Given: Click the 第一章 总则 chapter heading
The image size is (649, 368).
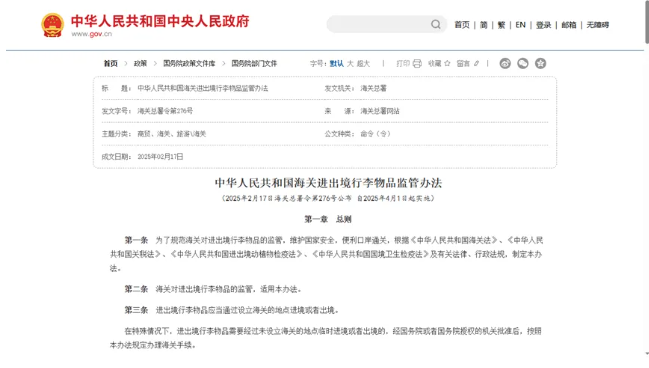Looking at the screenshot, I should [328, 219].
